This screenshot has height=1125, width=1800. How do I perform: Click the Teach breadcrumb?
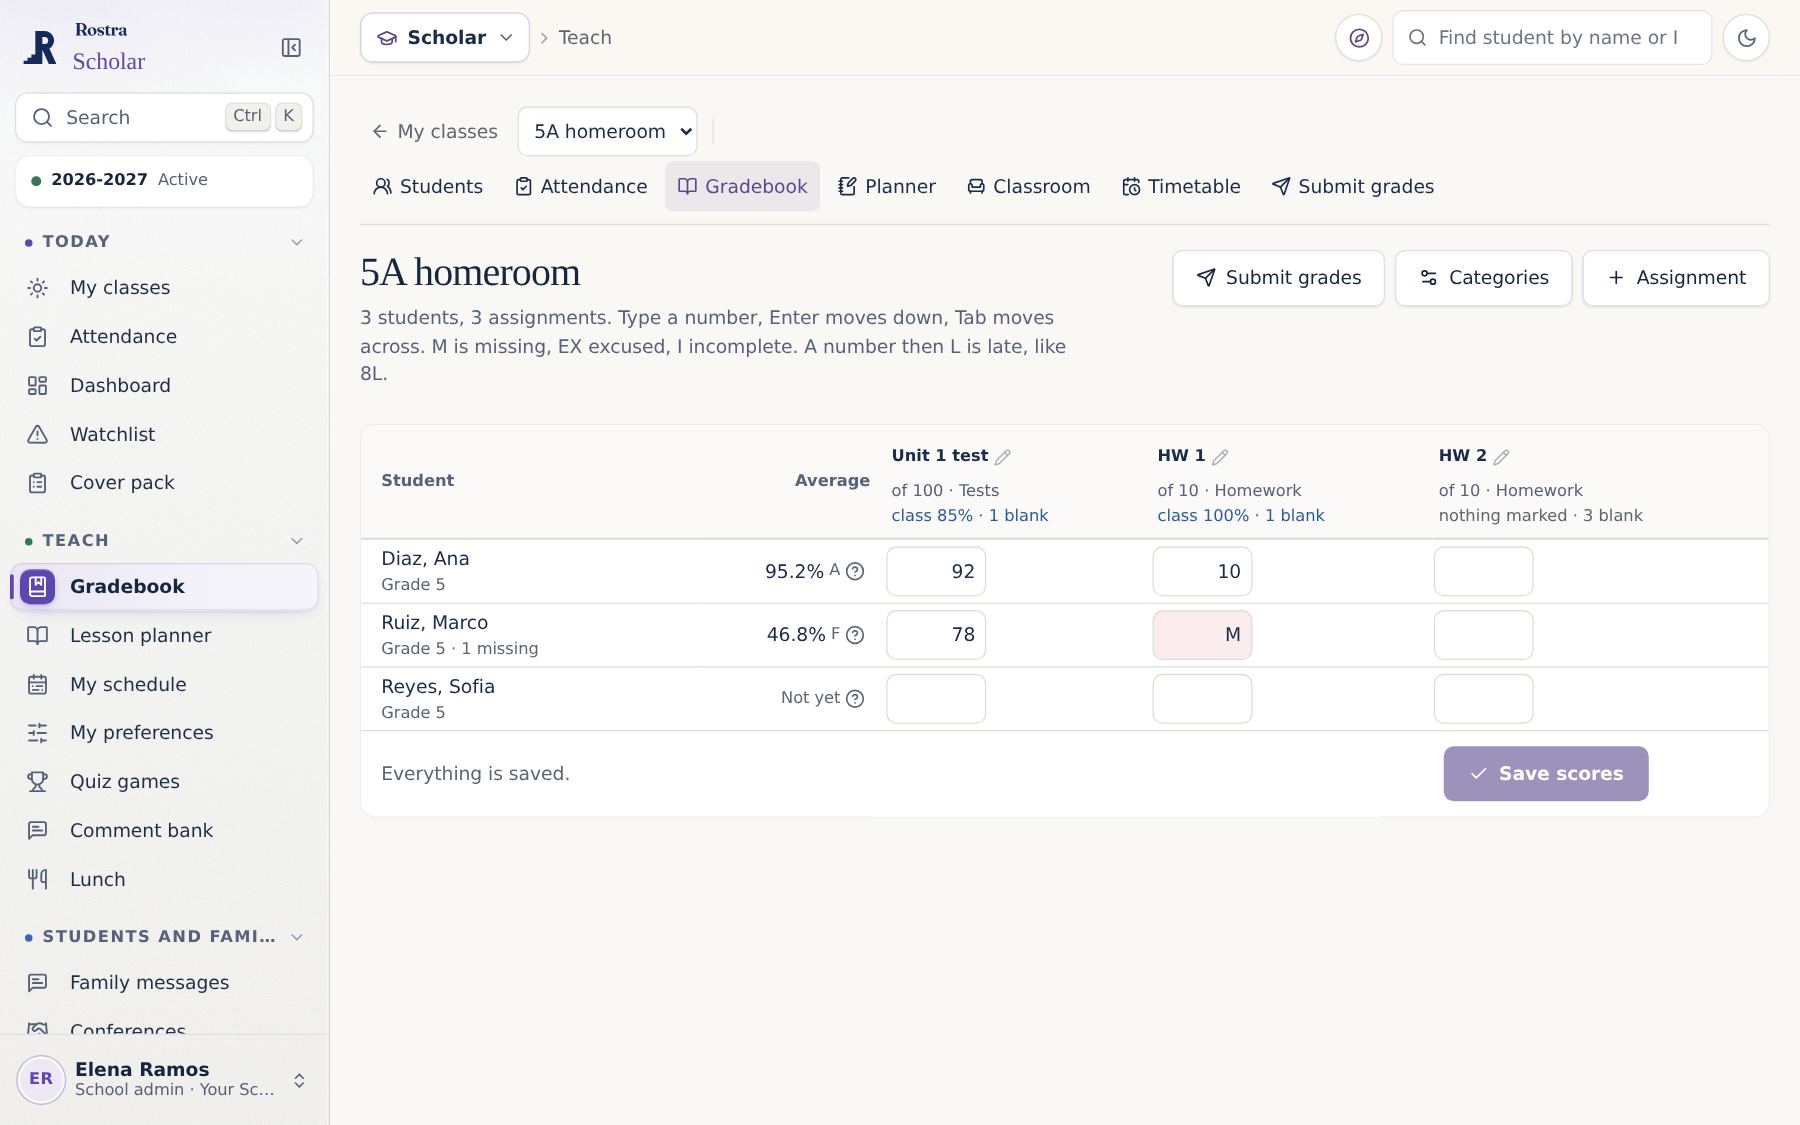(585, 38)
